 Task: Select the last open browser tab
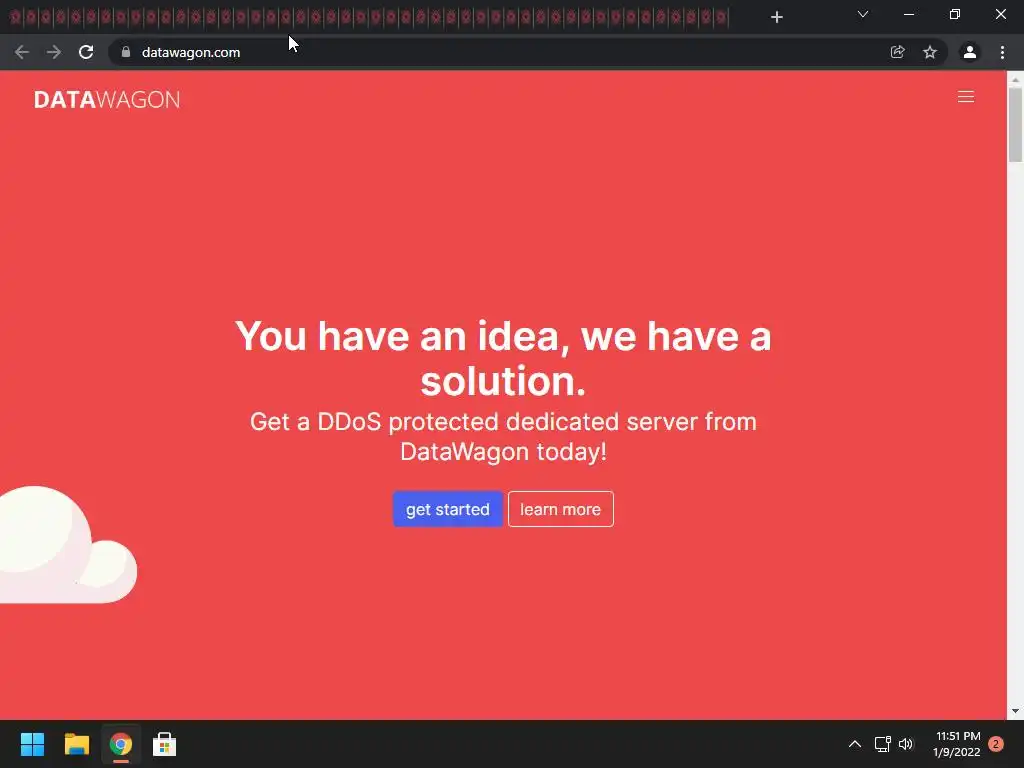[x=721, y=18]
